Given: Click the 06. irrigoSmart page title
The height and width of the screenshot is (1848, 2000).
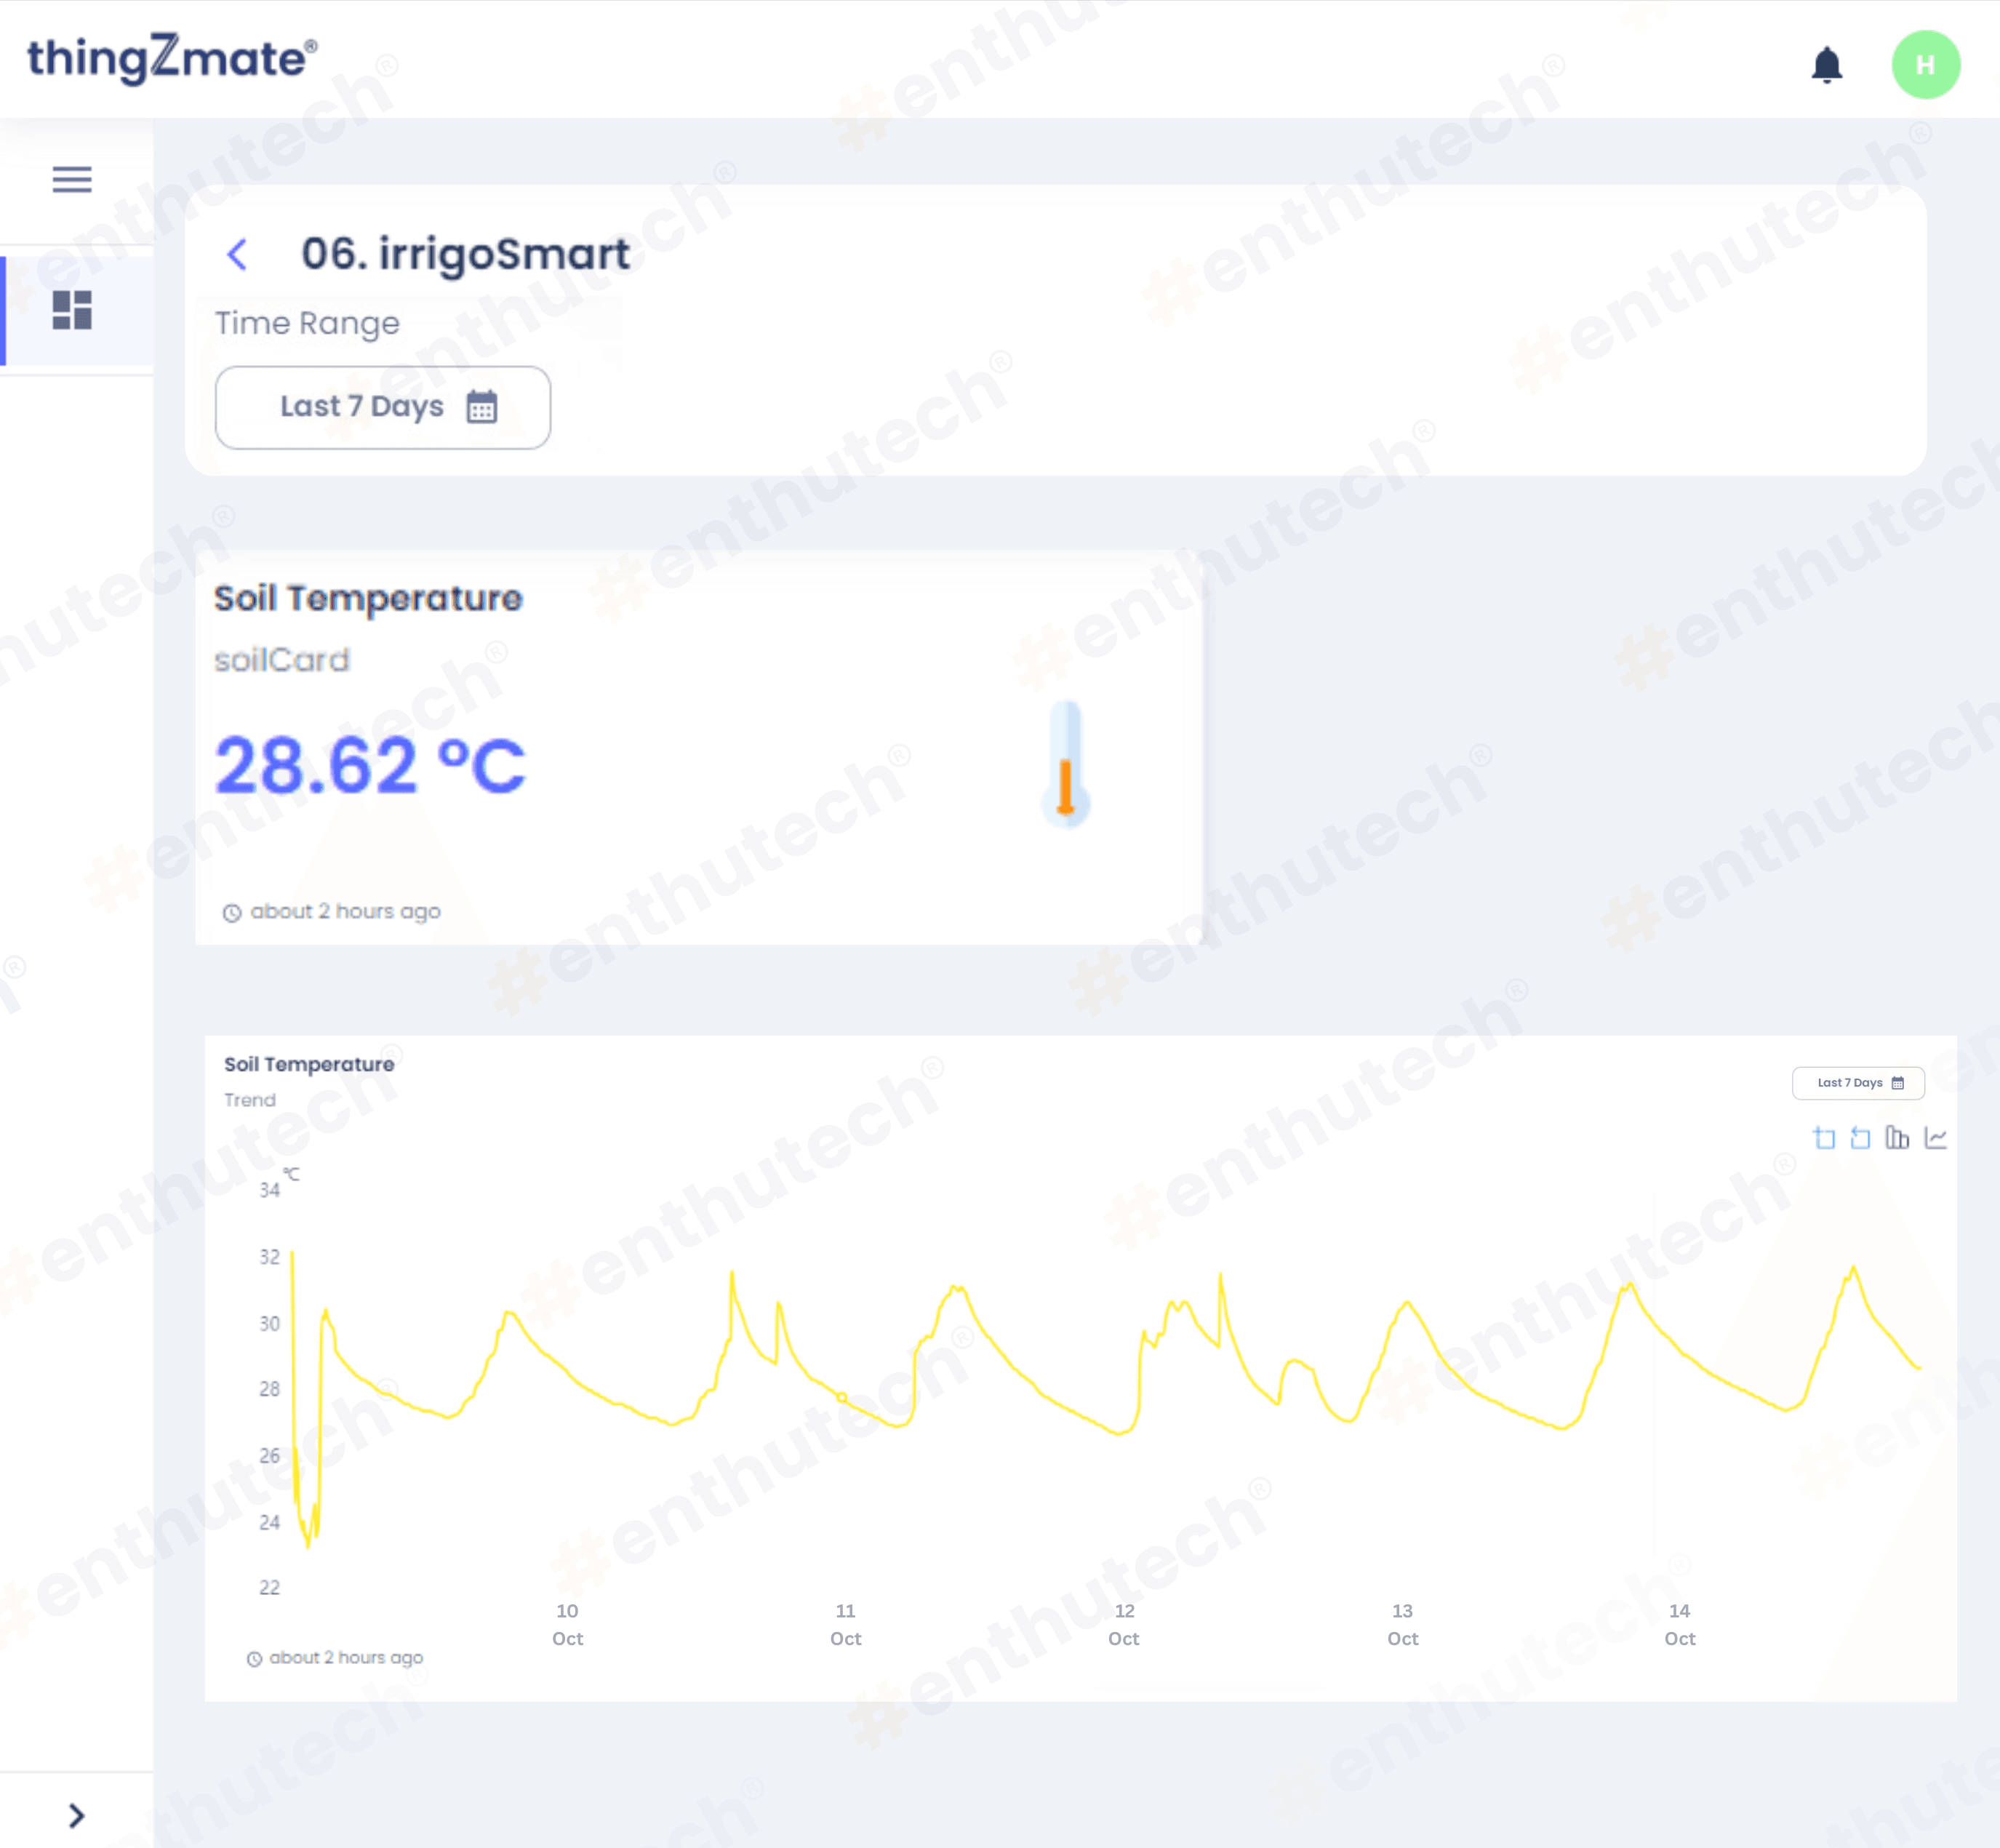Looking at the screenshot, I should coord(465,254).
